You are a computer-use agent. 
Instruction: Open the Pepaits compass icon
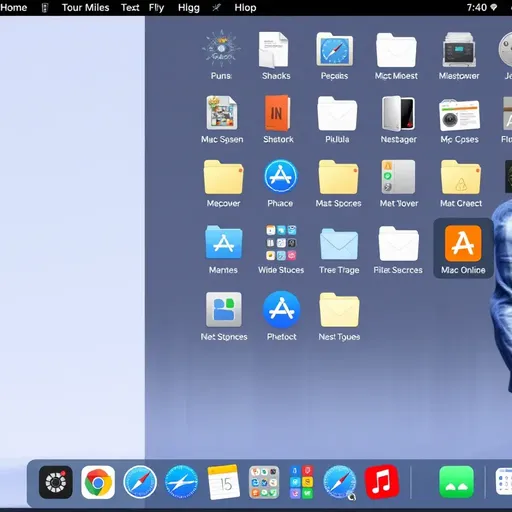335,49
